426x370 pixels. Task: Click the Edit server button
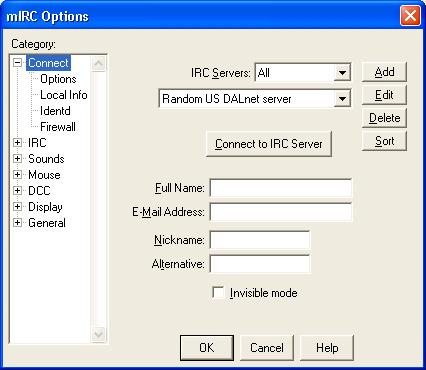click(x=384, y=95)
